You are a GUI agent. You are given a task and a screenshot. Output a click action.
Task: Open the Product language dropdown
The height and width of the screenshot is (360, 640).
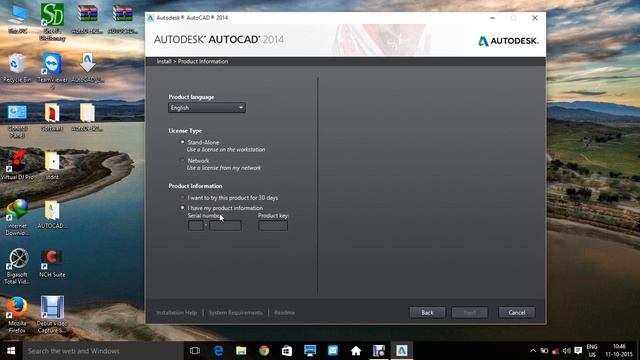point(207,108)
